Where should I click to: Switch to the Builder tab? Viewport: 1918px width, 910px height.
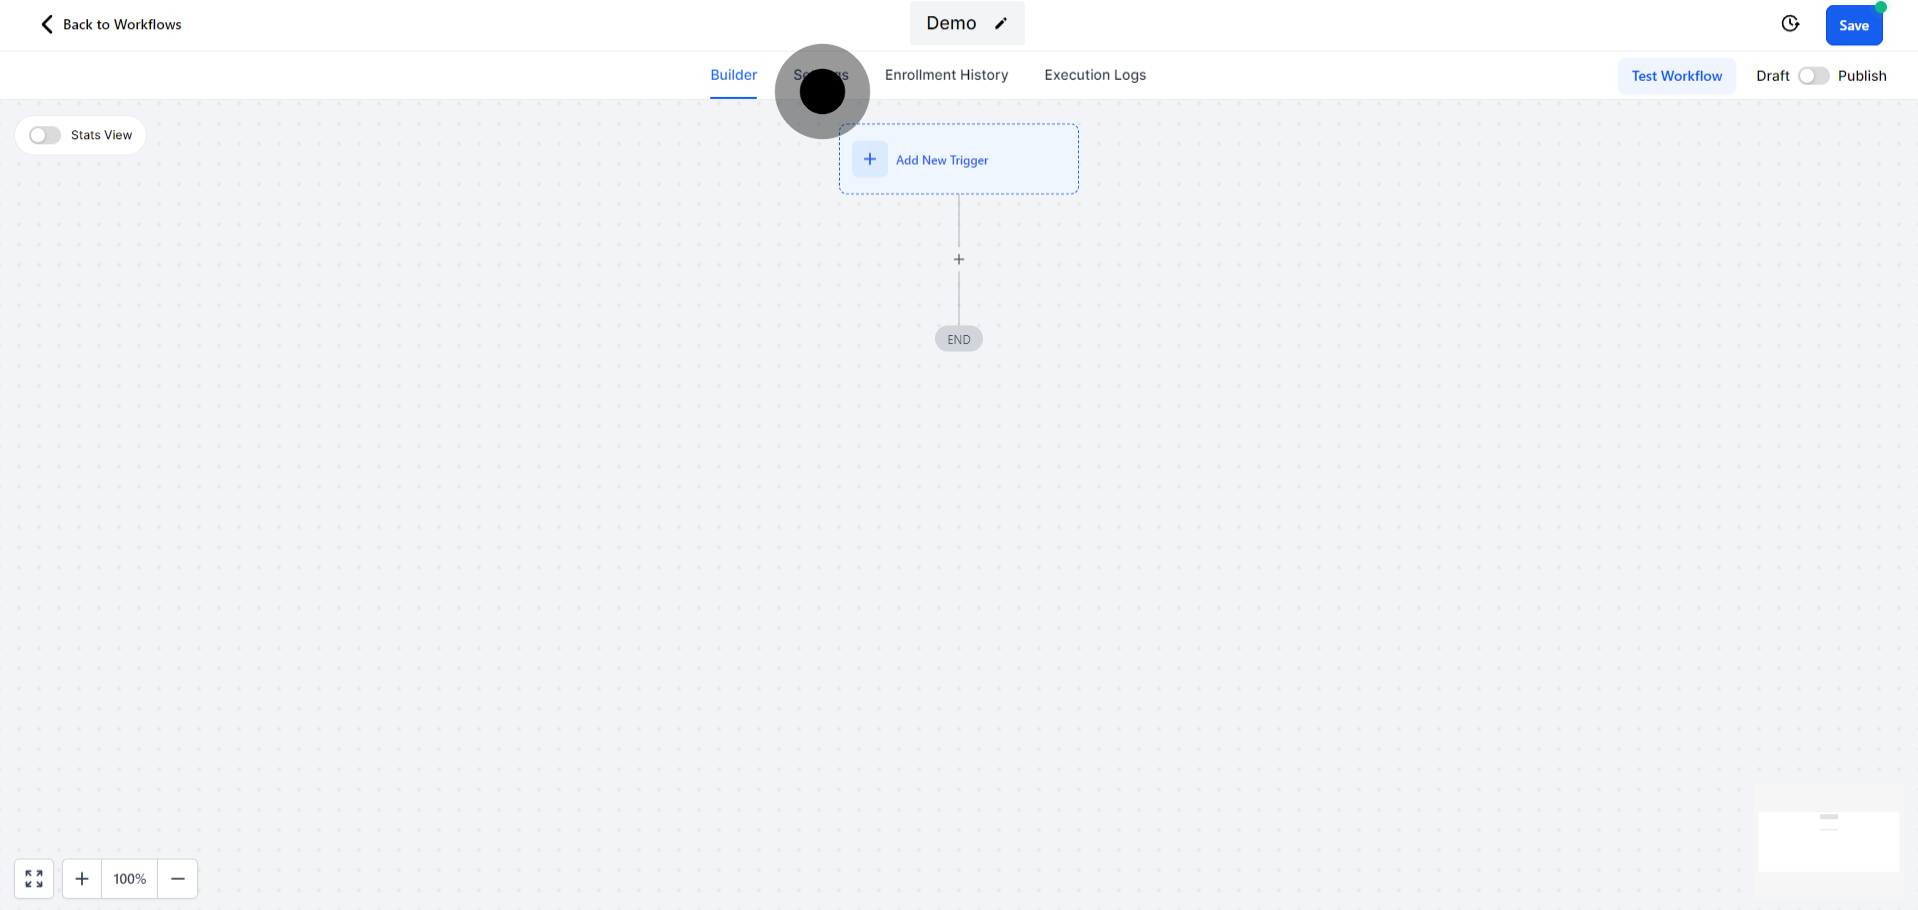(733, 75)
